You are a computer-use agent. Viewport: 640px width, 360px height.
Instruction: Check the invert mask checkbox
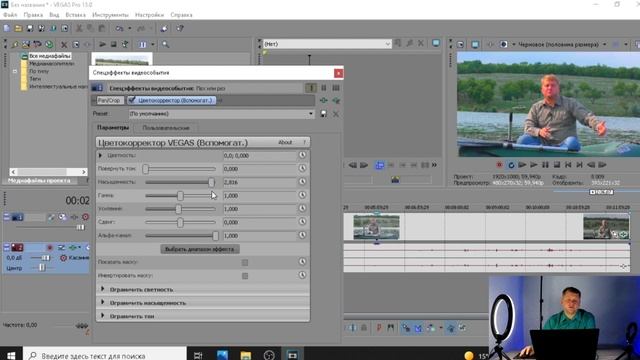244,276
